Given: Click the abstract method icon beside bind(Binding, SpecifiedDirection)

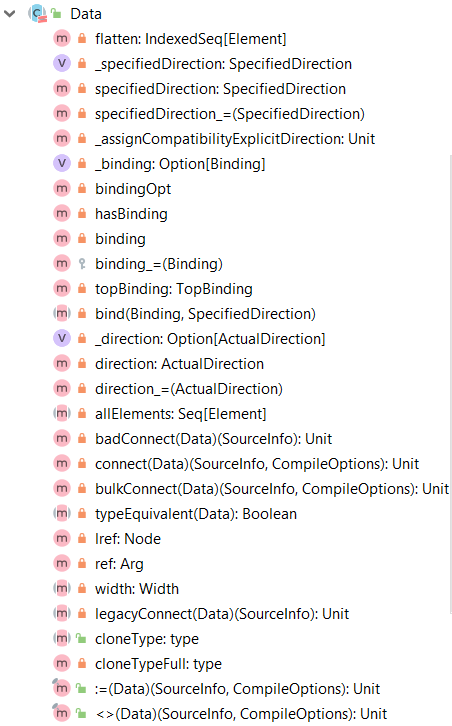Looking at the screenshot, I should (x=62, y=313).
